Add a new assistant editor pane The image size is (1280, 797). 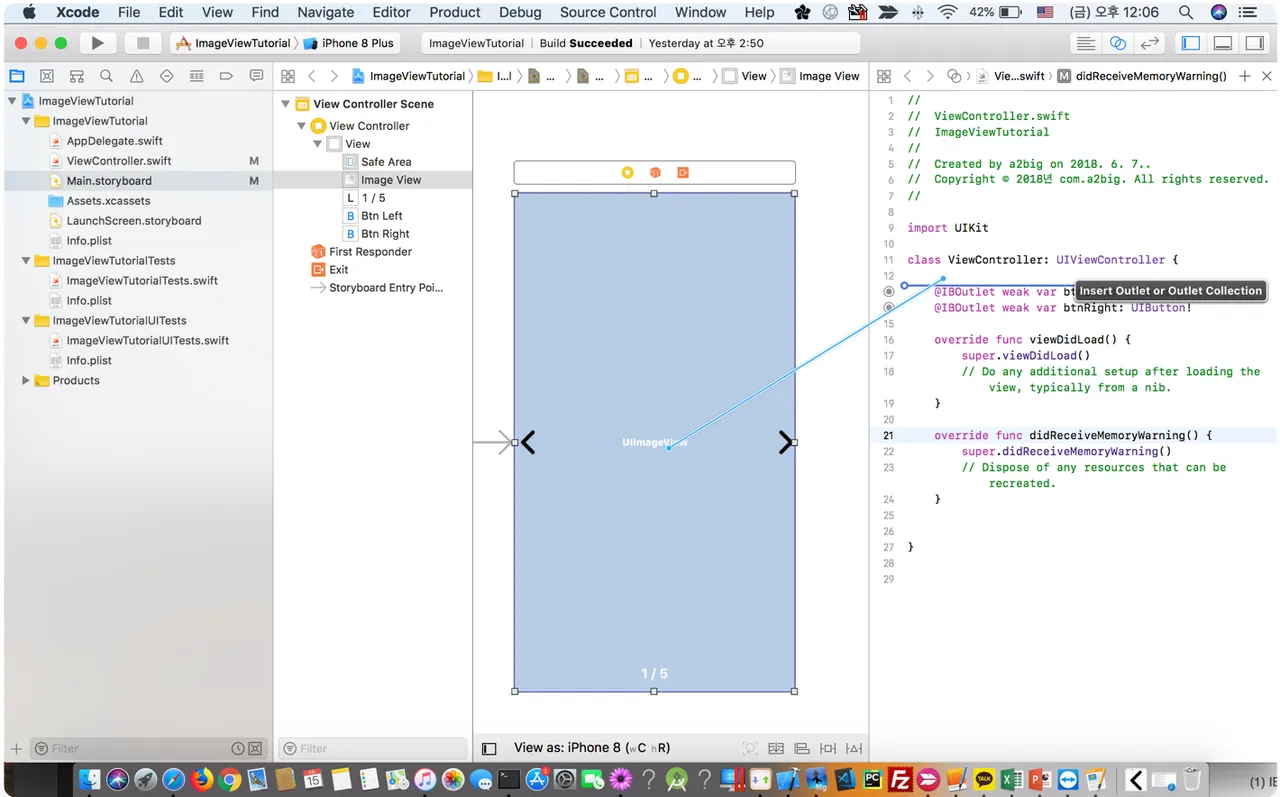point(1245,76)
